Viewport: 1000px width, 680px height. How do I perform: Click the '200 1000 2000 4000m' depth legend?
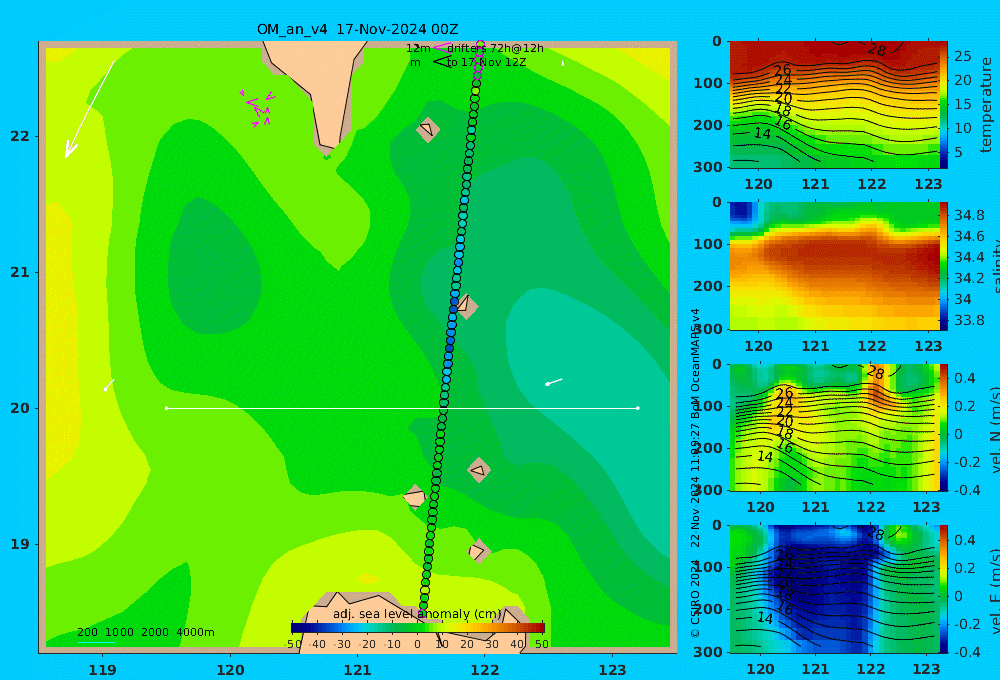coord(145,632)
